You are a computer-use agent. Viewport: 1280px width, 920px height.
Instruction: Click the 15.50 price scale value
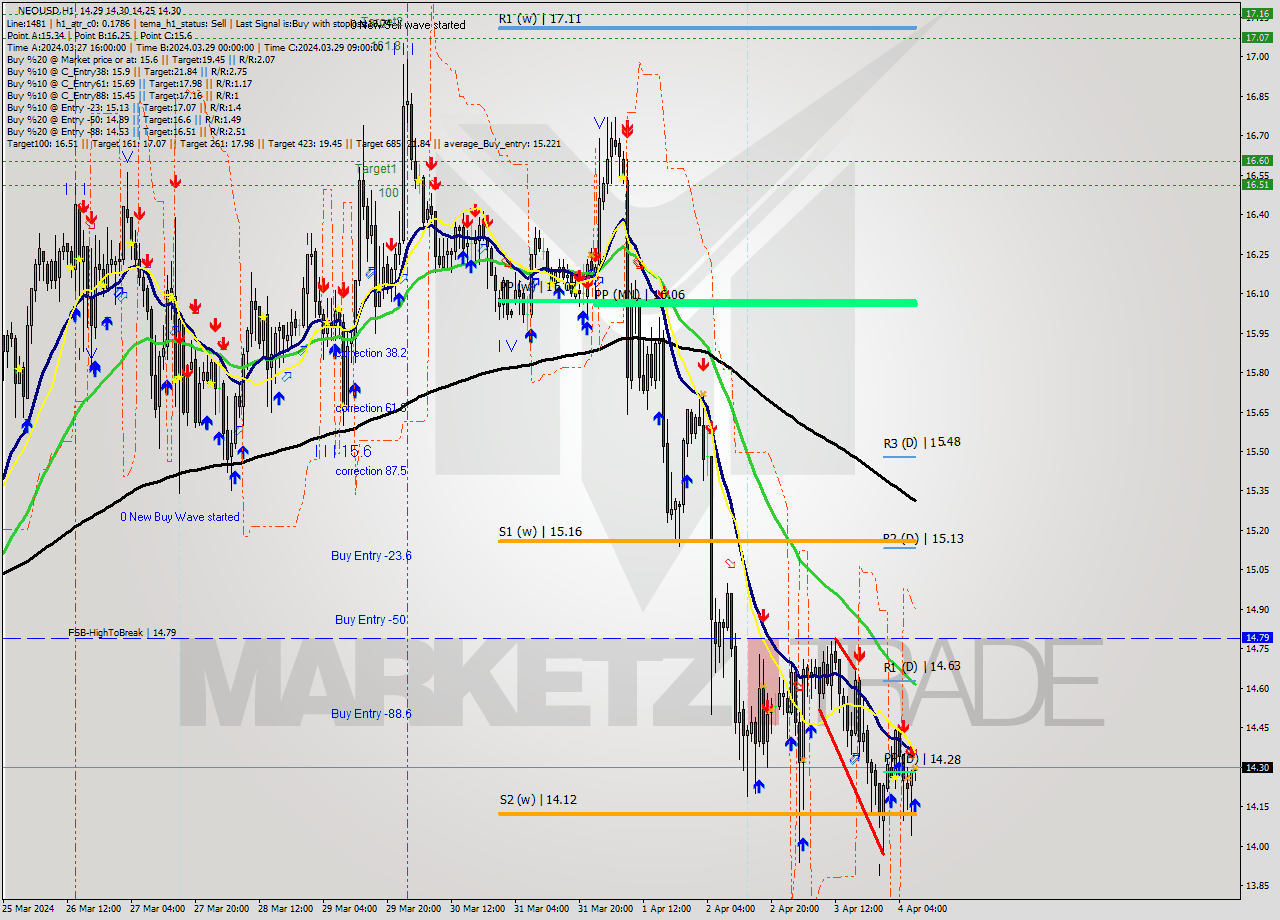pos(1257,452)
